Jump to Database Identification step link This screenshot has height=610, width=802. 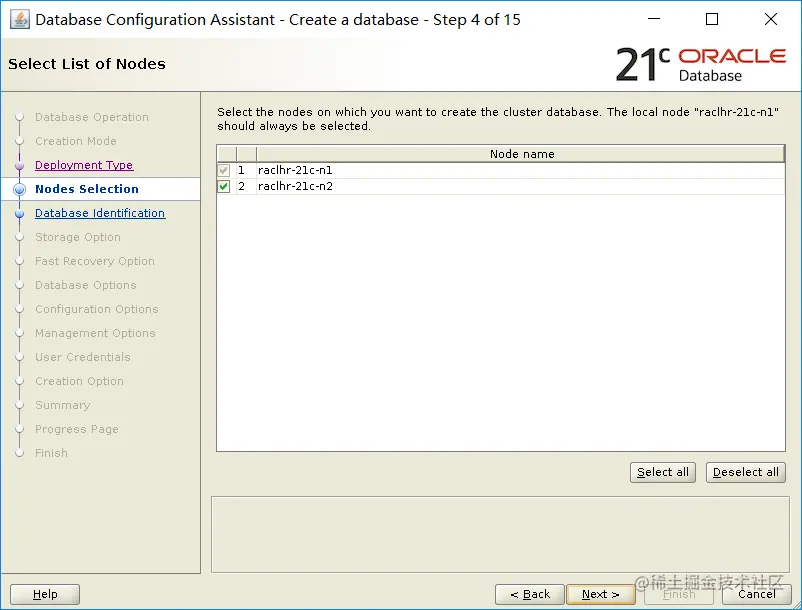point(100,213)
